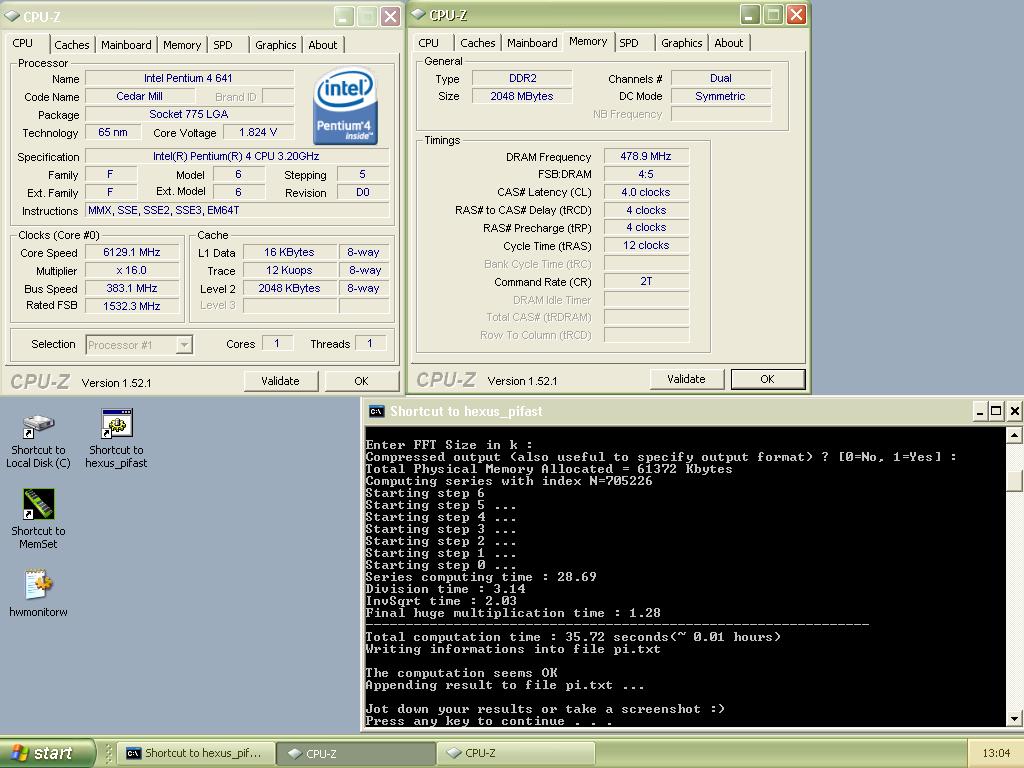Open Shortcut to Local Disk (C) desktop icon
Viewport: 1024px width, 768px height.
(38, 426)
